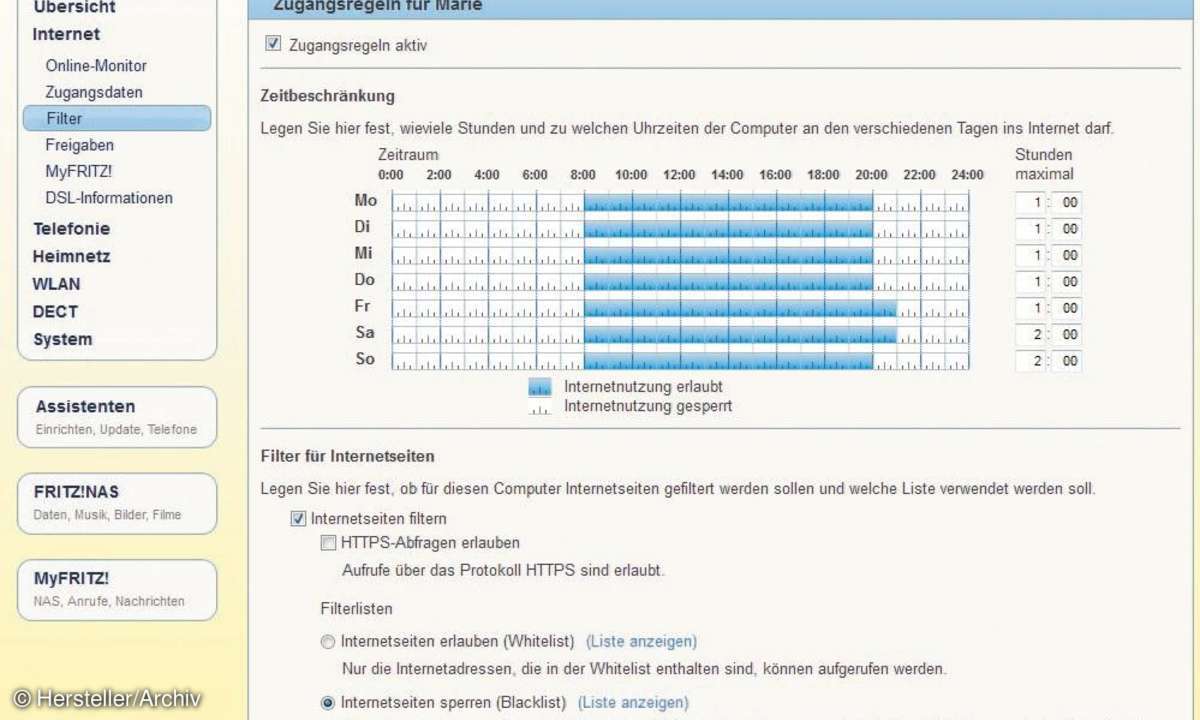Click the Zeitbeschränkung heading
Screen dimensions: 1200x720
click(x=328, y=96)
